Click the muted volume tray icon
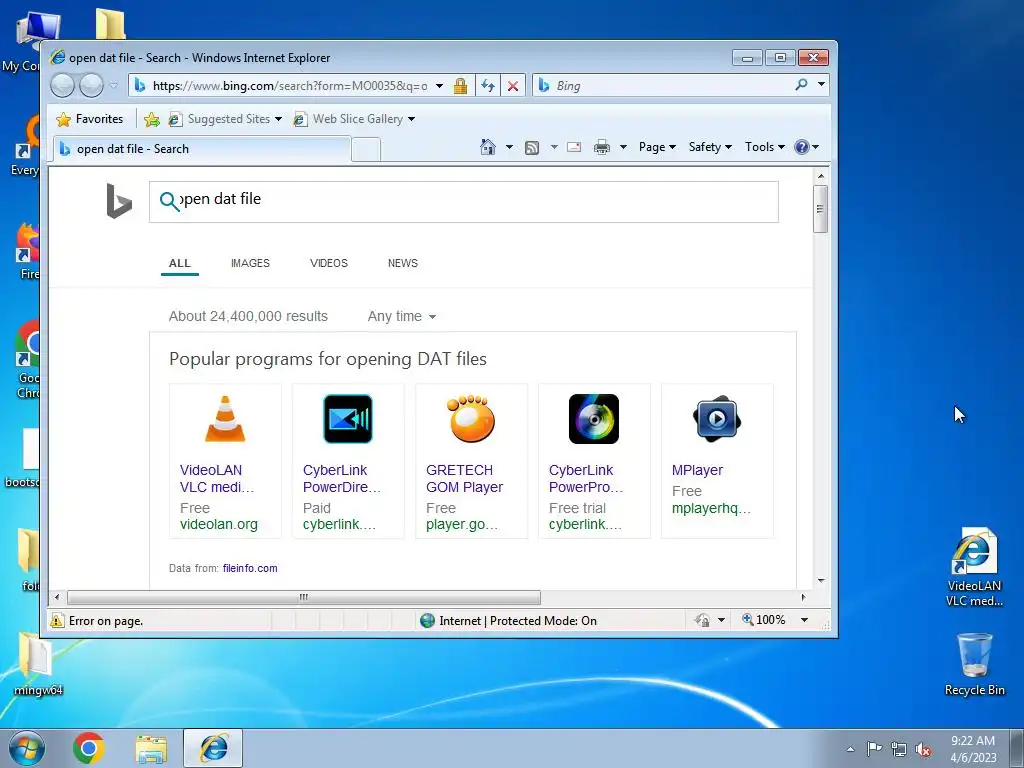This screenshot has width=1024, height=768. pos(923,750)
